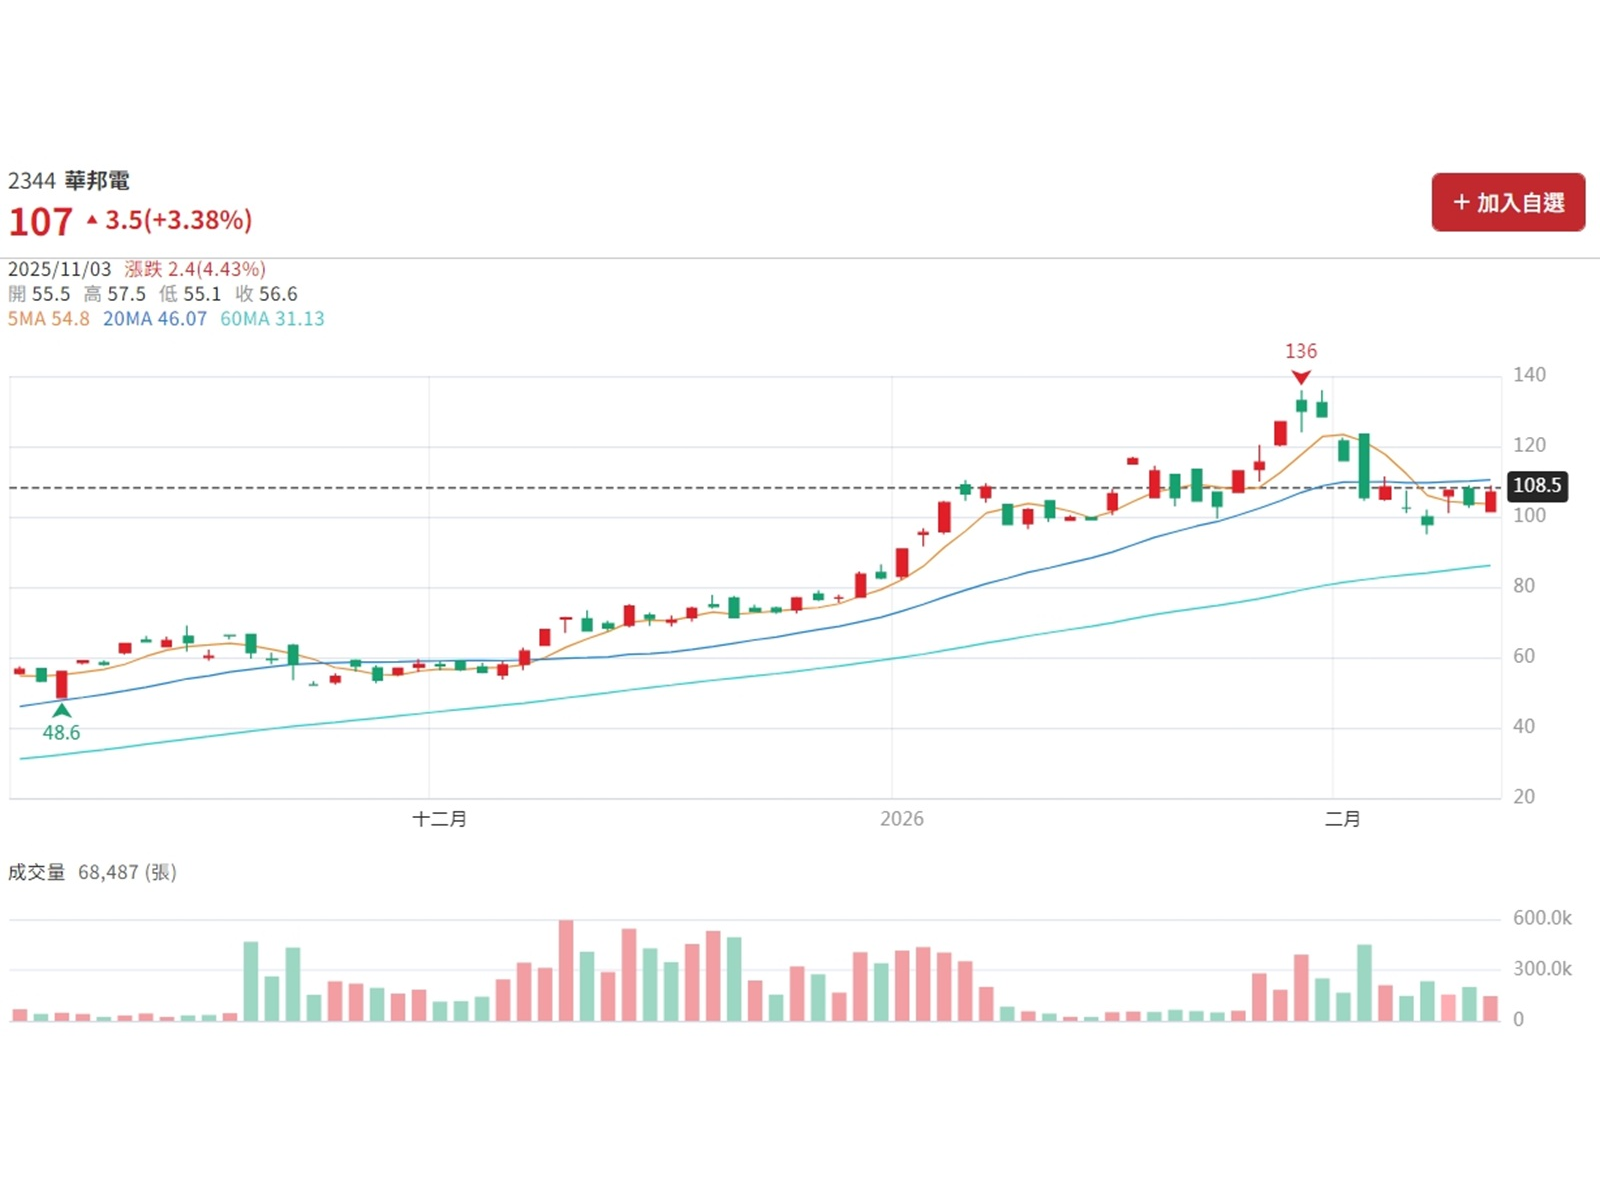The width and height of the screenshot is (1600, 1200).
Task: Click the 十二月 label on time axis
Action: 440,819
